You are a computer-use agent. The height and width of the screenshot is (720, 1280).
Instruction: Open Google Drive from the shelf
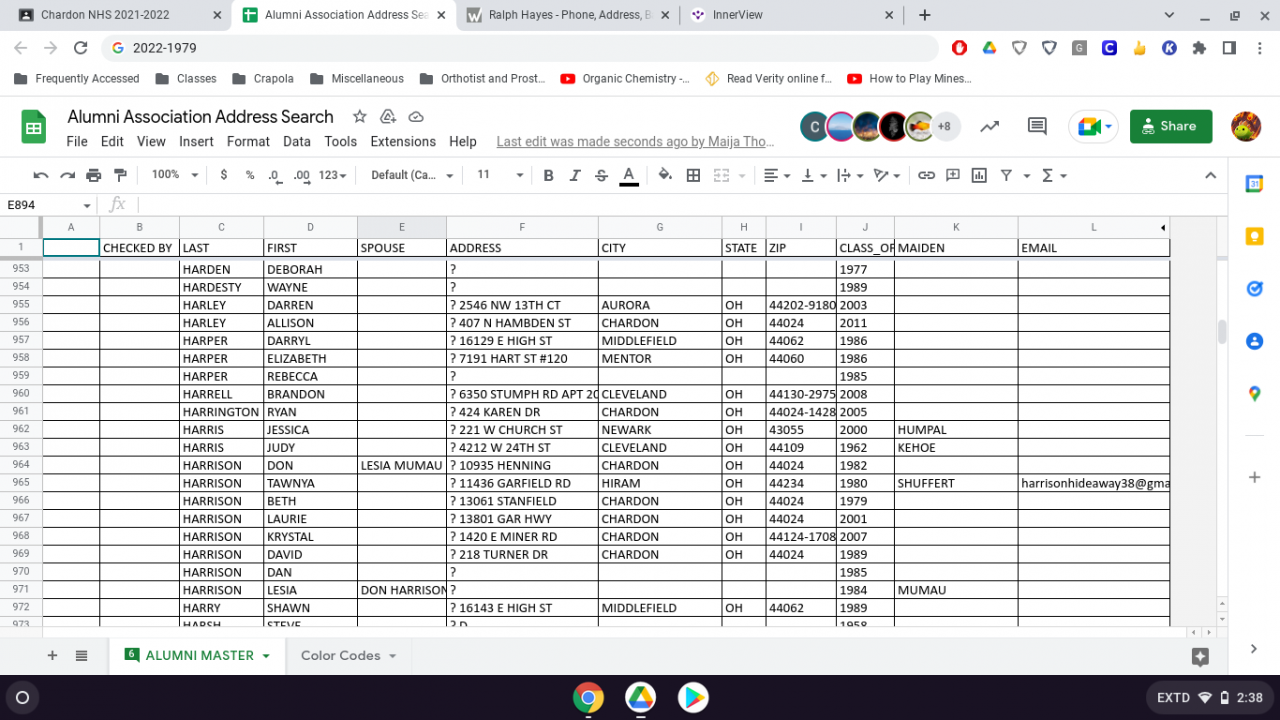[640, 698]
